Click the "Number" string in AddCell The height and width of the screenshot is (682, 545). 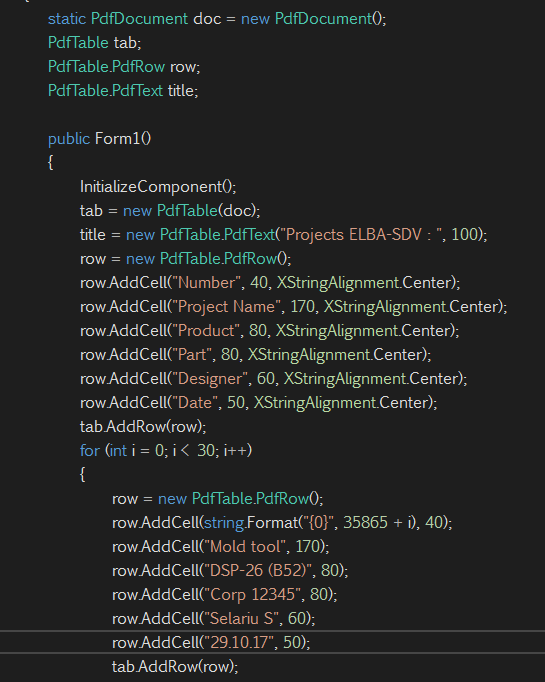(207, 283)
